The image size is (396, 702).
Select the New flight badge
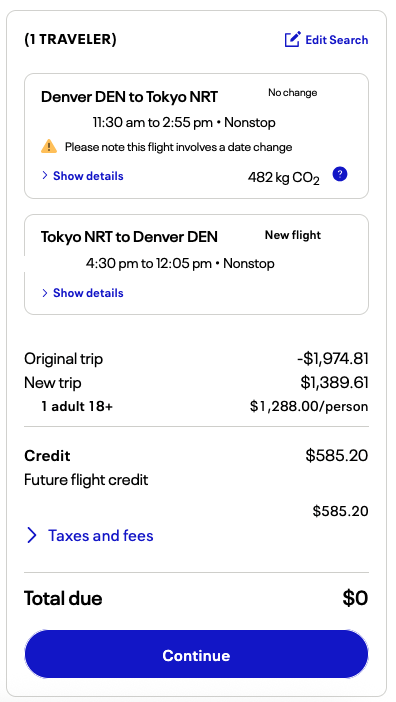click(x=293, y=235)
